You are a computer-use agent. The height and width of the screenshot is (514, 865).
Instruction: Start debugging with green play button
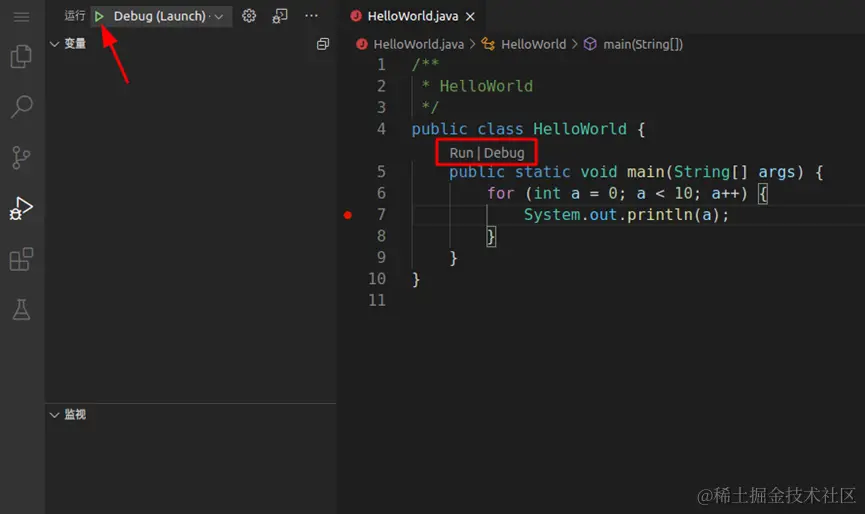pyautogui.click(x=99, y=17)
